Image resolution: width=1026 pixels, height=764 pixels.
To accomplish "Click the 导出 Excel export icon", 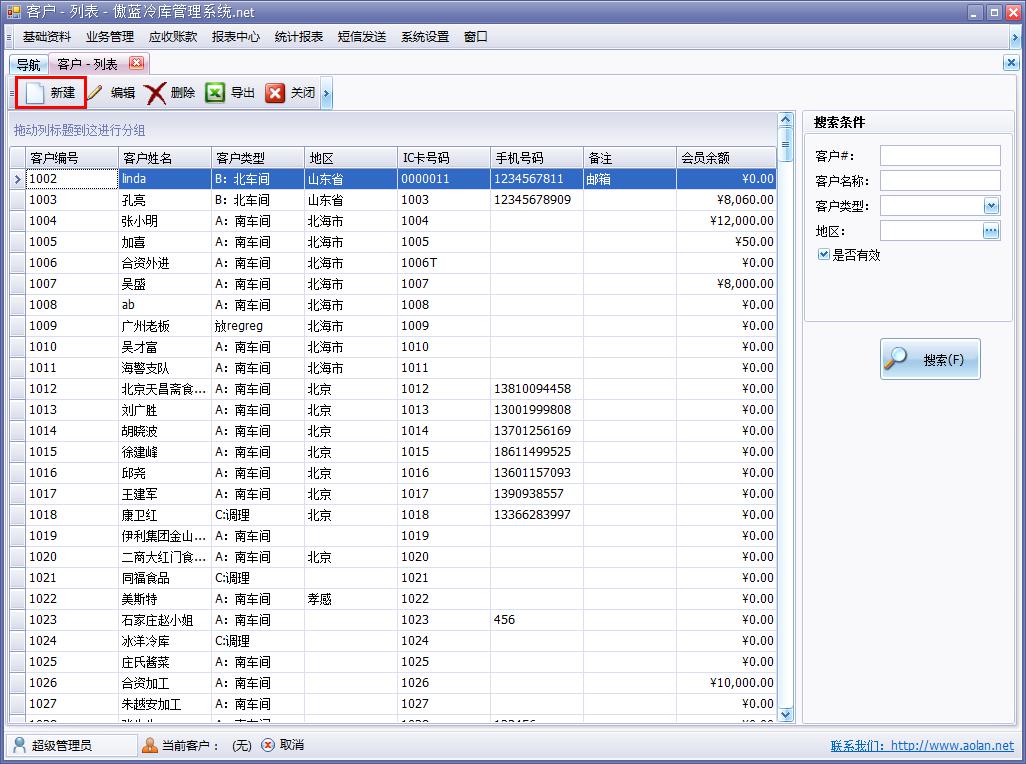I will click(x=215, y=93).
